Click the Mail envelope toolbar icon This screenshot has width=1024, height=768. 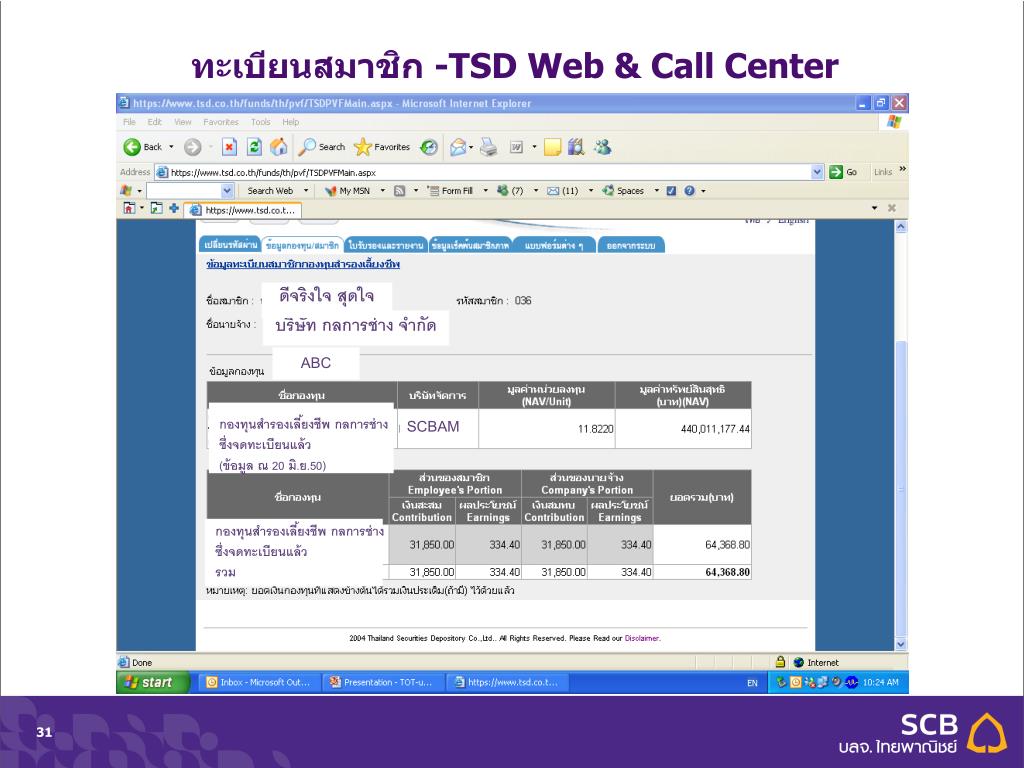click(458, 148)
